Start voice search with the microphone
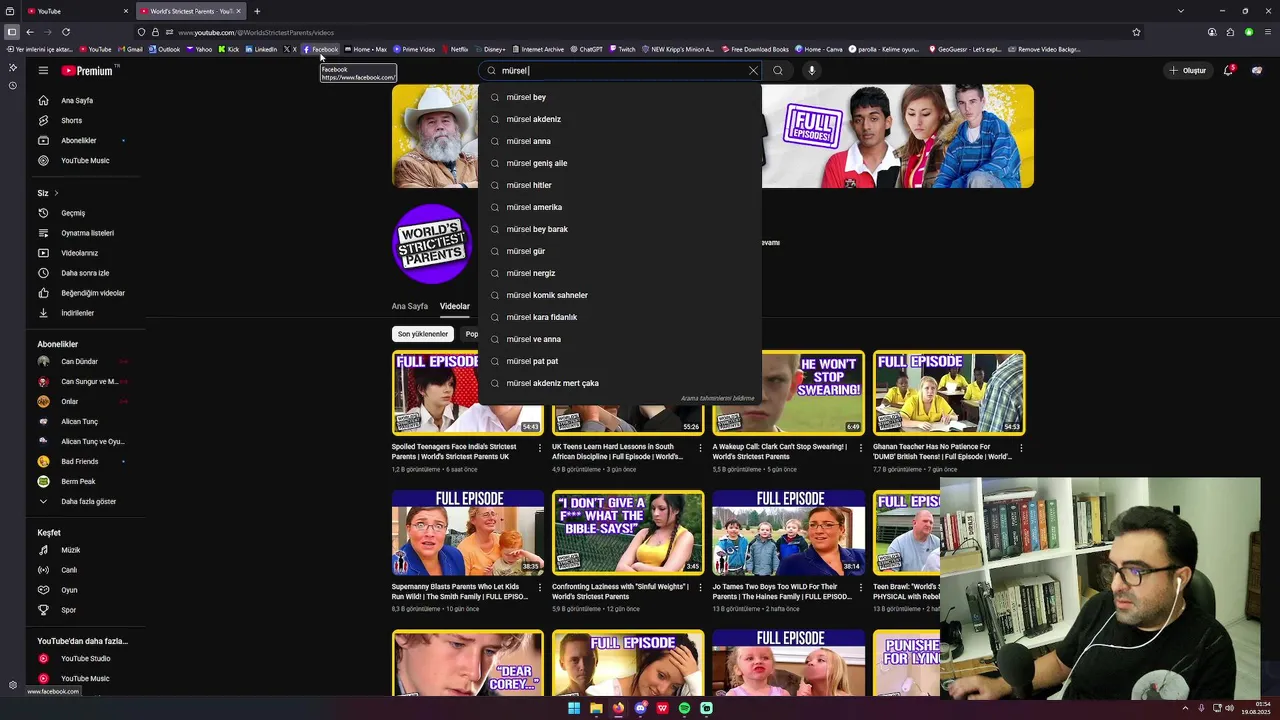The image size is (1280, 720). click(812, 70)
